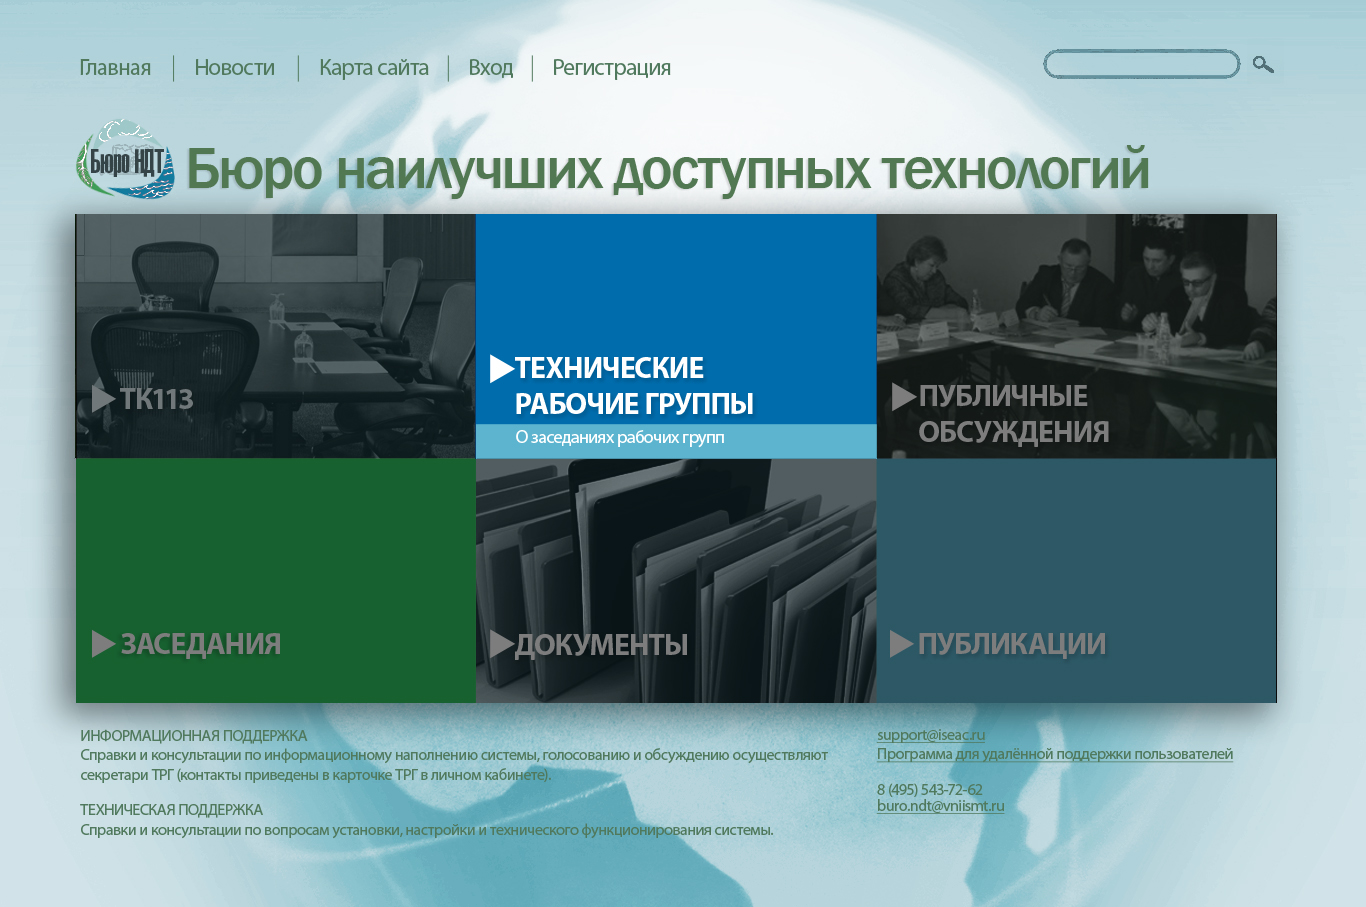Click the support@iseac.ru email link
Screen dimensions: 1366x907
[931, 735]
